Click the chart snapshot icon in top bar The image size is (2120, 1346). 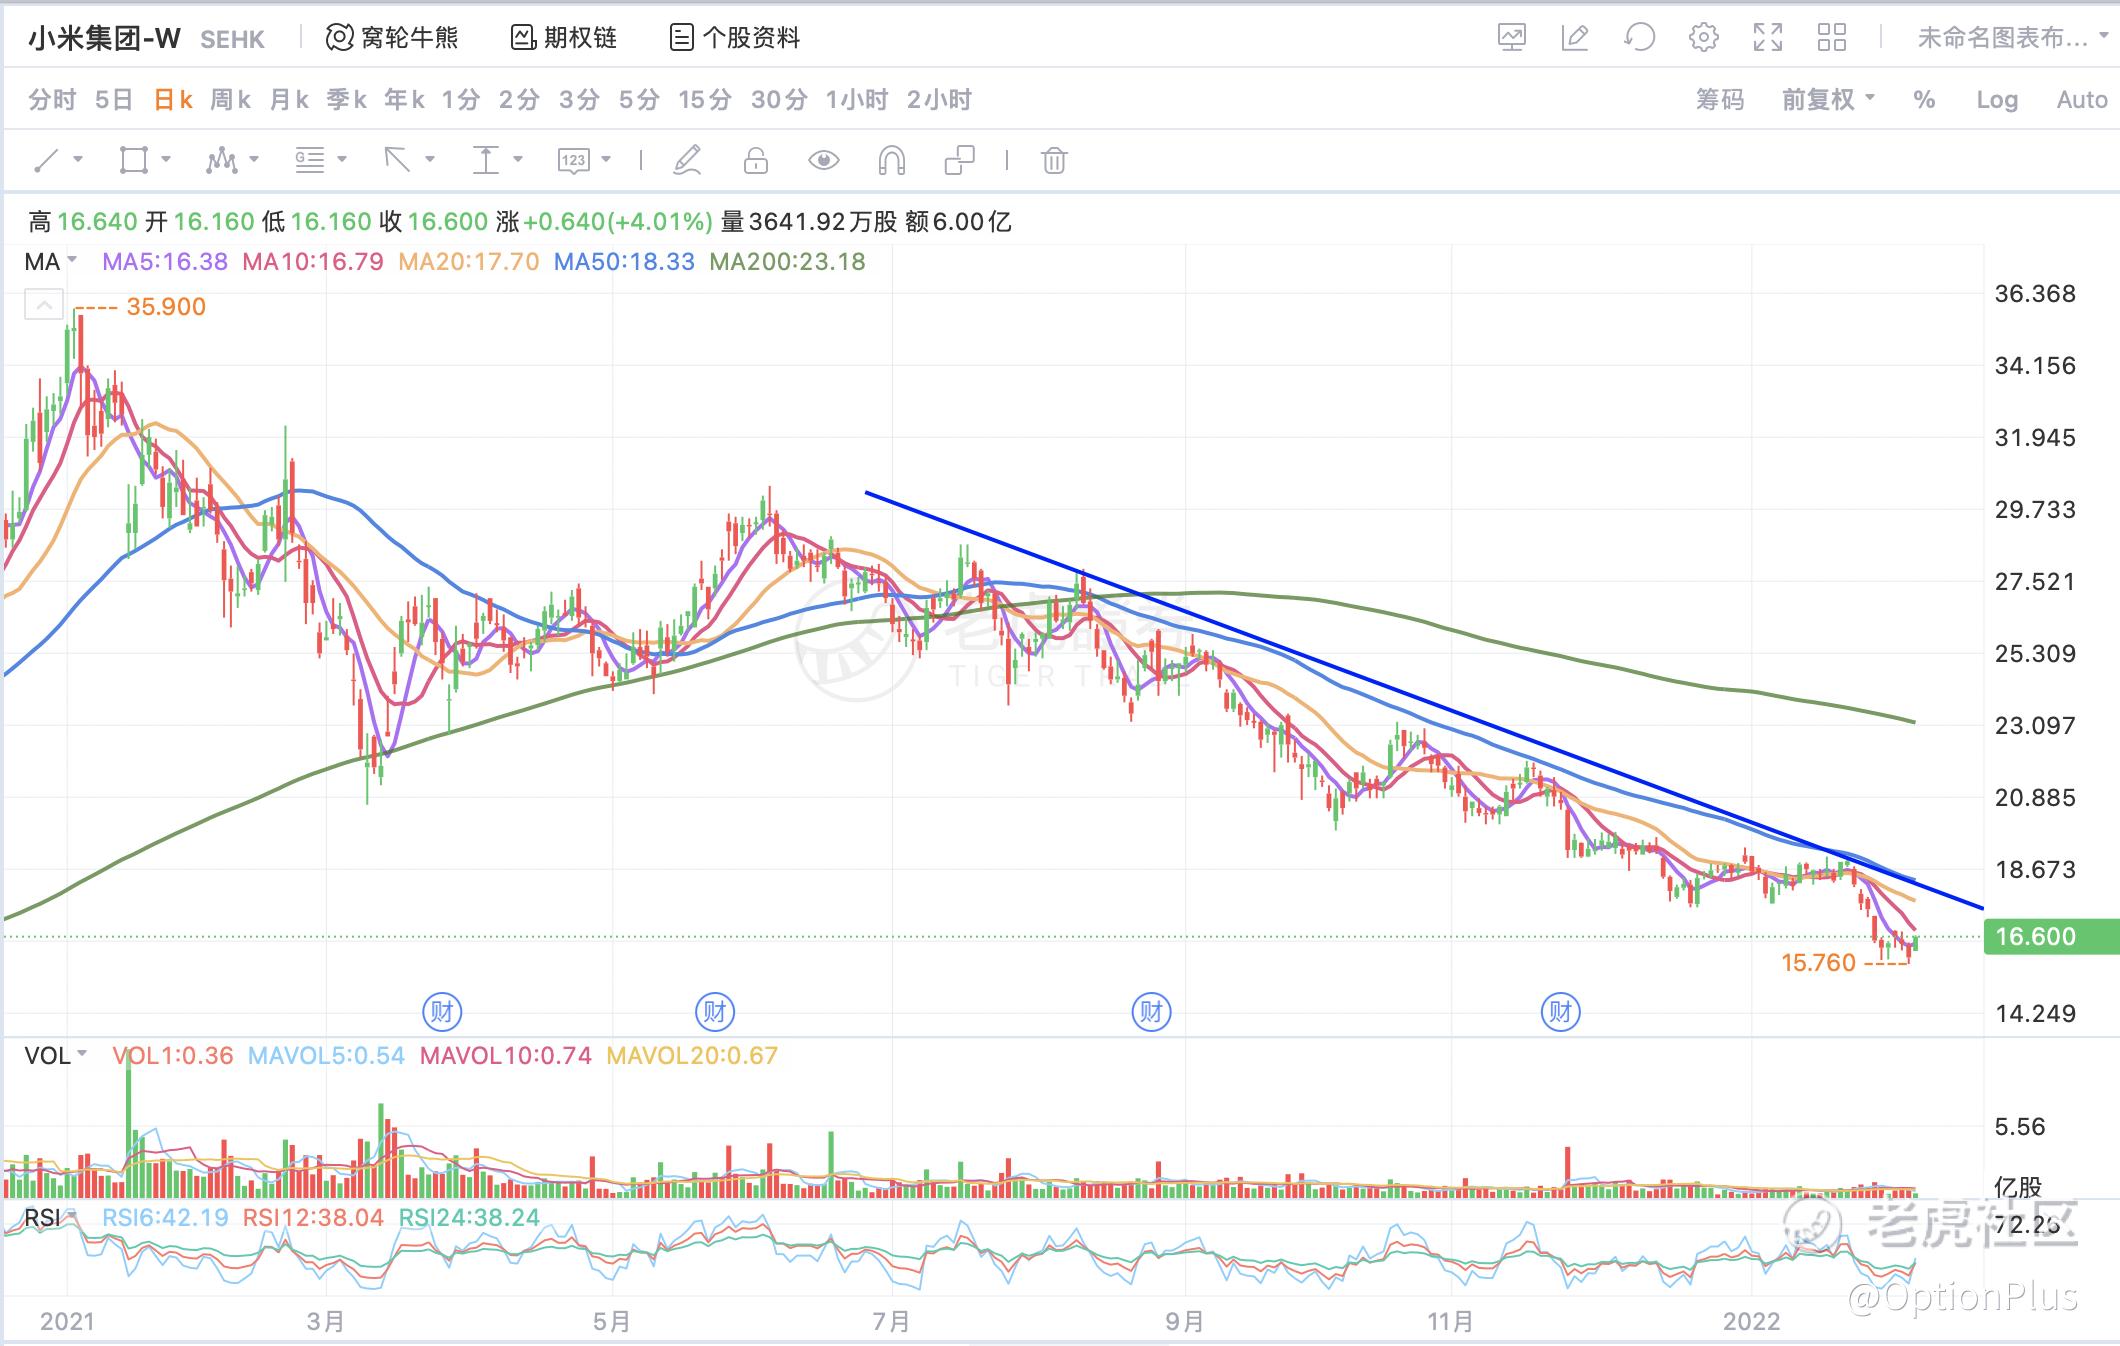(x=1511, y=38)
